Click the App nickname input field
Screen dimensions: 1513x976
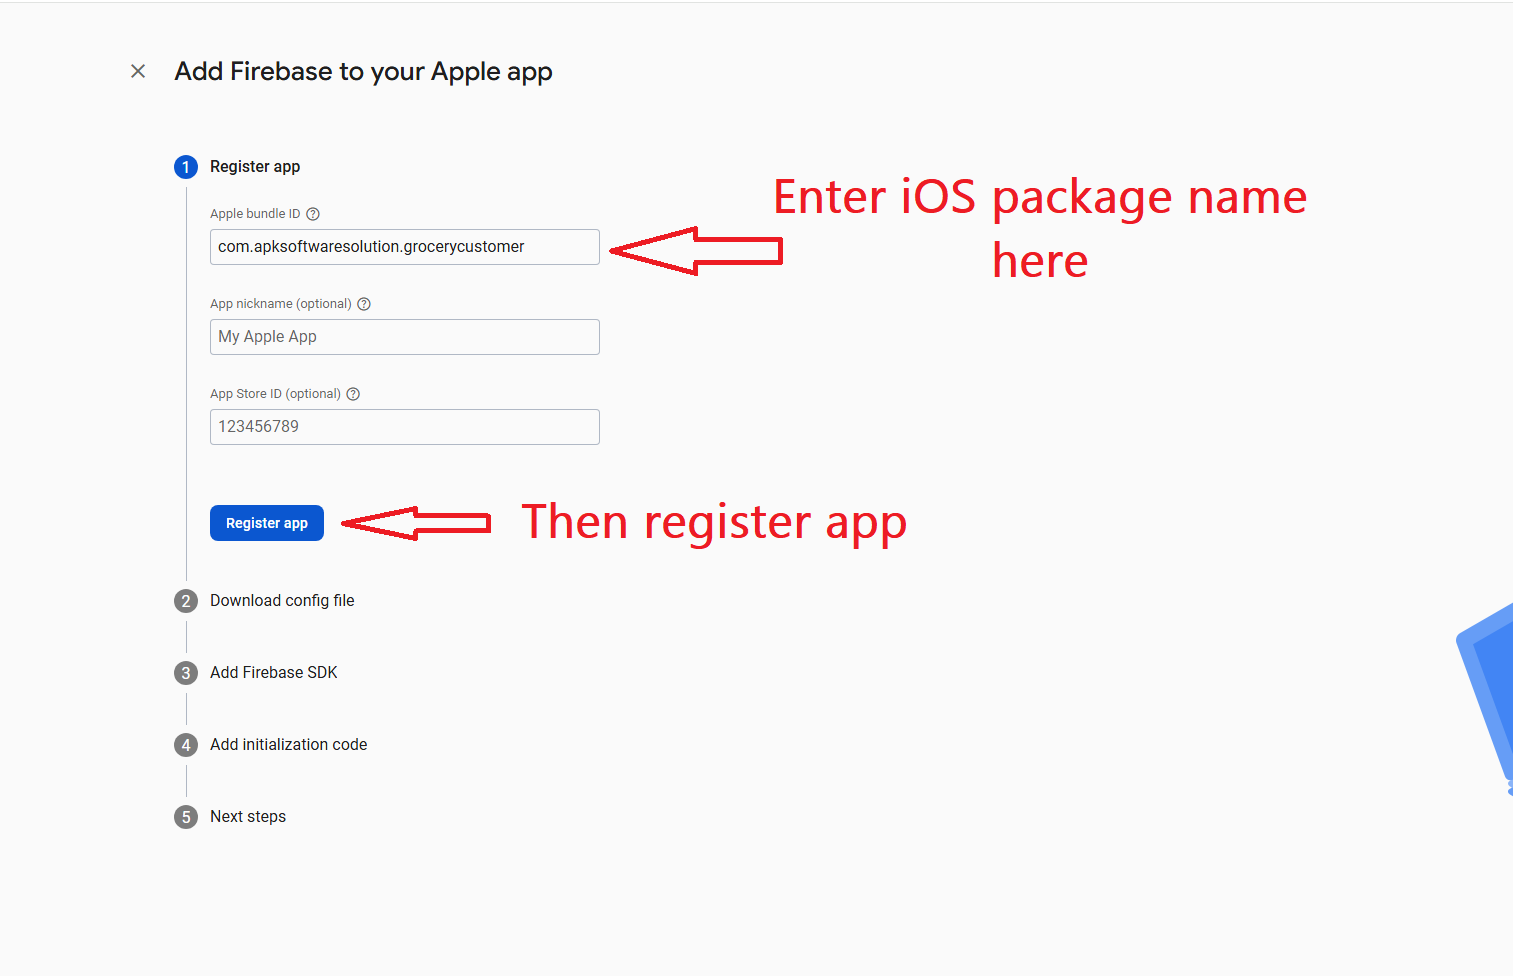[x=404, y=337]
